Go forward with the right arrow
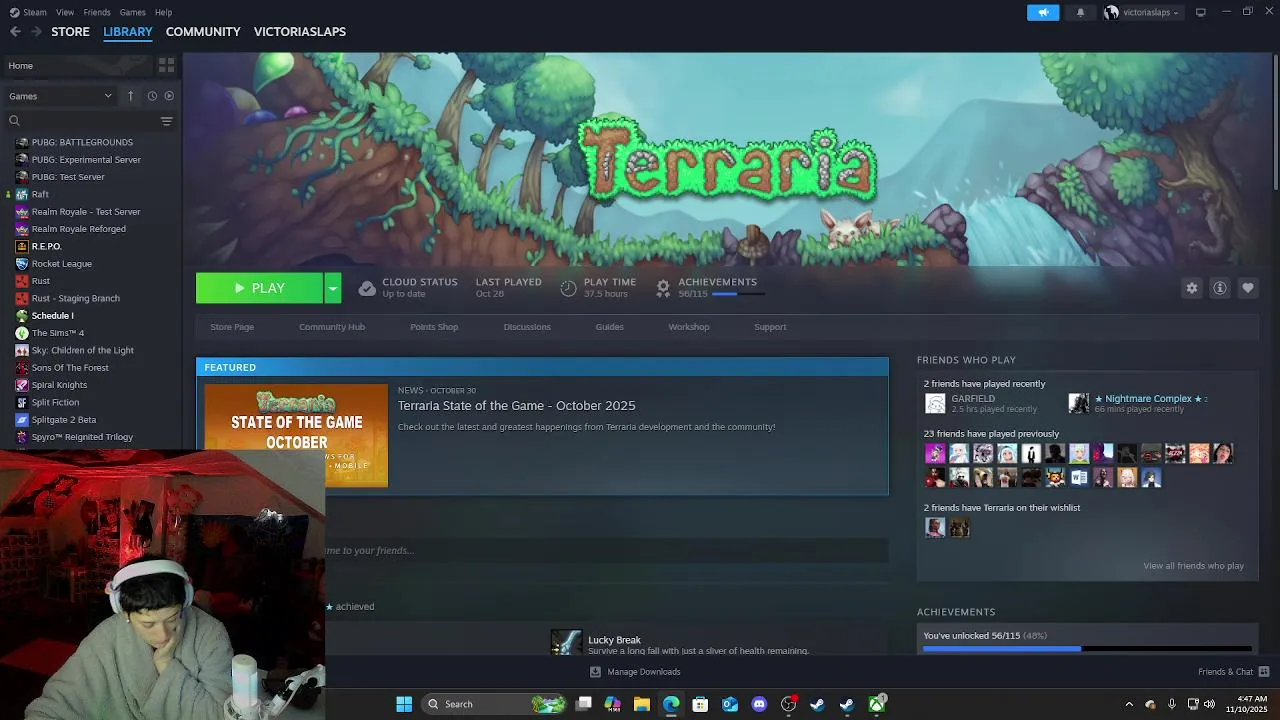 36,31
